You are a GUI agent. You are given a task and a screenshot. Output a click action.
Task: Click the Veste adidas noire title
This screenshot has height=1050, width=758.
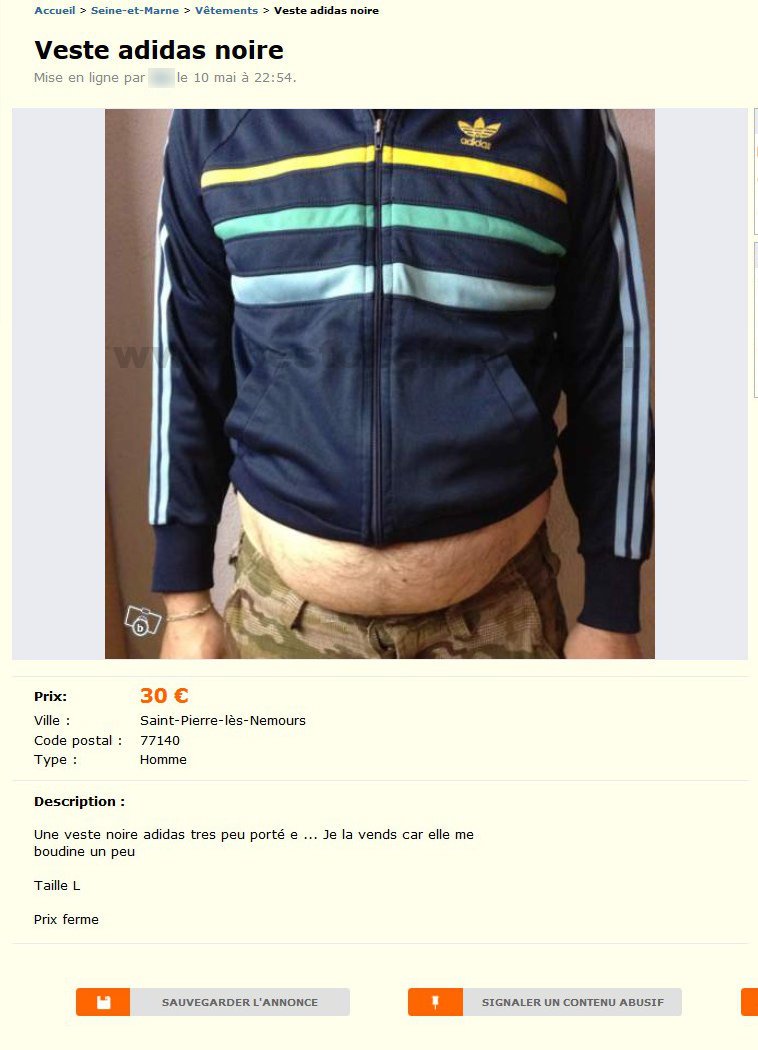click(x=159, y=50)
